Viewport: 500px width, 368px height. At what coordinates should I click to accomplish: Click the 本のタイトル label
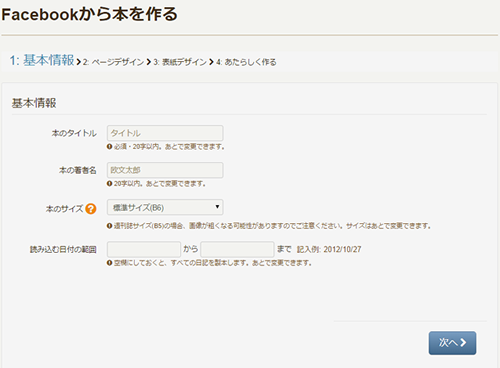[x=74, y=133]
